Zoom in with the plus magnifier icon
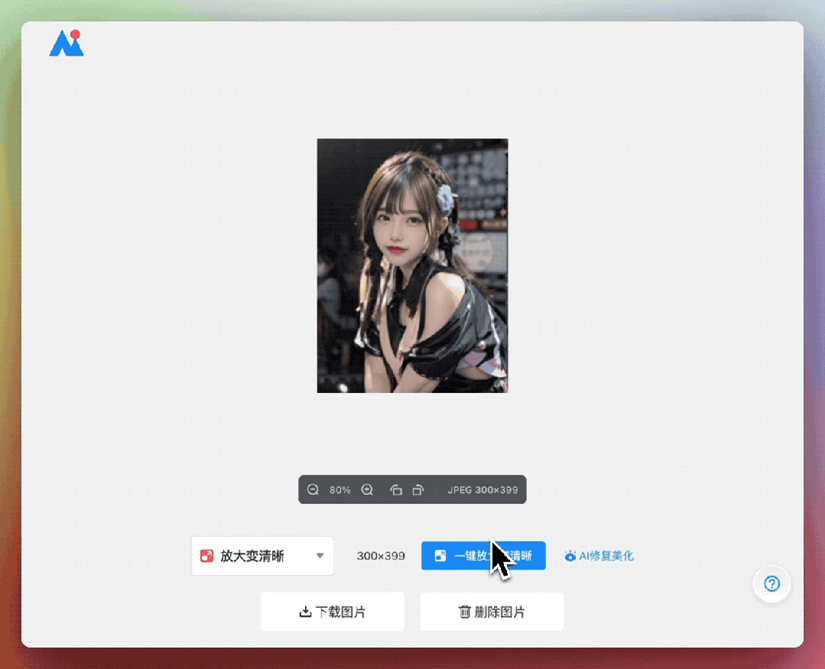This screenshot has height=669, width=825. pos(367,490)
